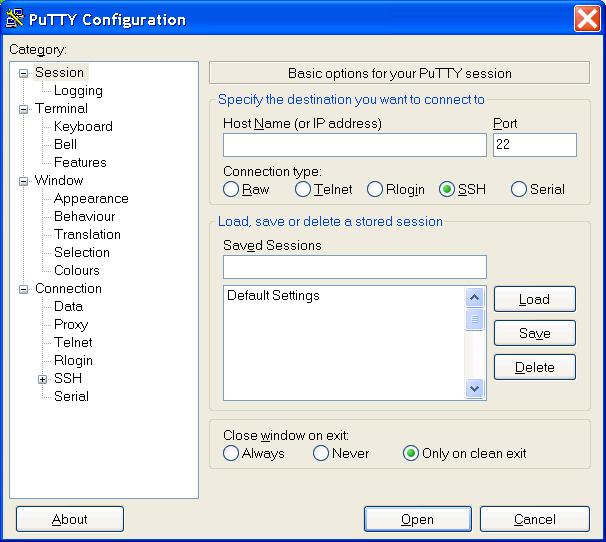Open the Window category
The width and height of the screenshot is (606, 542).
59,180
